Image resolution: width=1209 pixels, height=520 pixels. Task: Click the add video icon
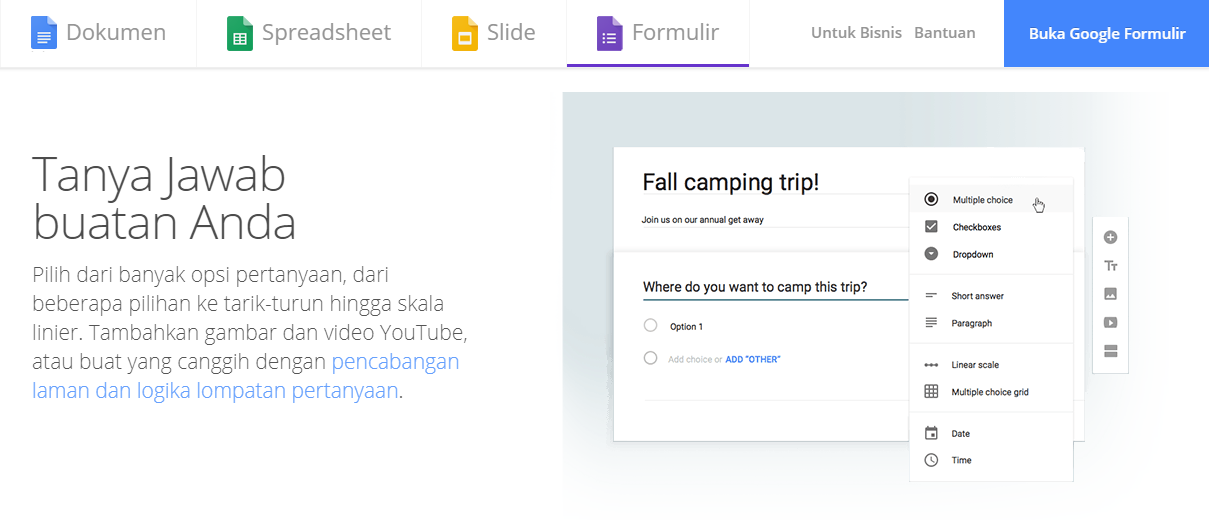(x=1110, y=322)
